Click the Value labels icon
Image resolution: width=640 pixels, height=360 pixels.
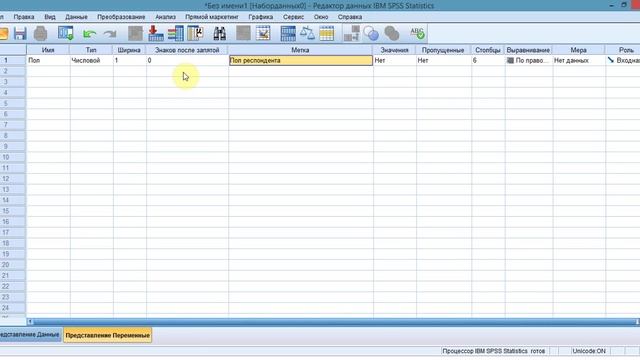(x=351, y=33)
